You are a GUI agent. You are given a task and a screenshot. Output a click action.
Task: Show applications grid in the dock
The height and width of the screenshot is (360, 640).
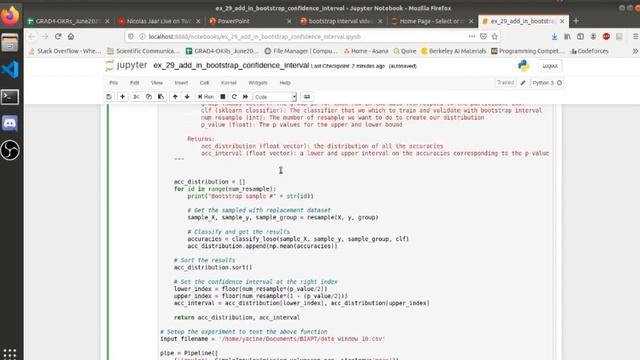10,353
